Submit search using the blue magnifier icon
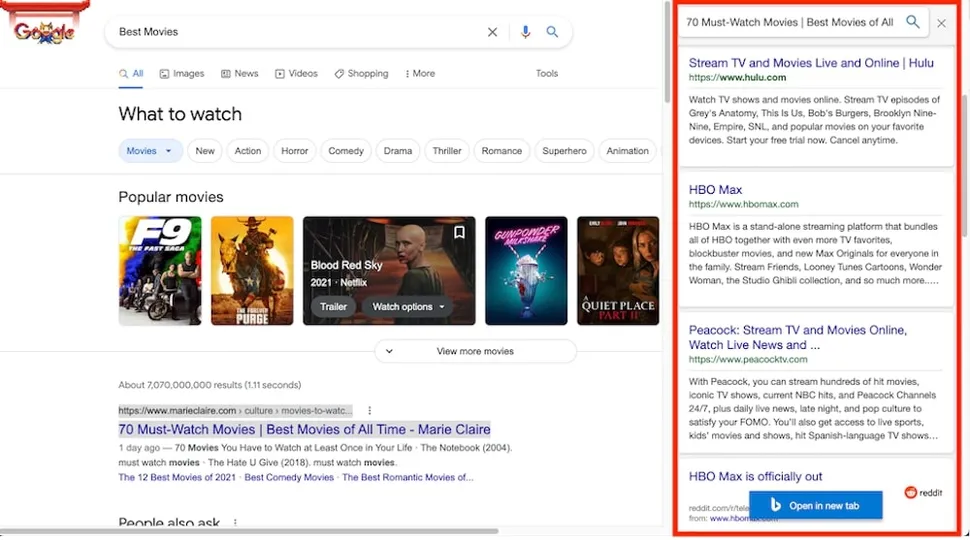970x540 pixels. 552,32
